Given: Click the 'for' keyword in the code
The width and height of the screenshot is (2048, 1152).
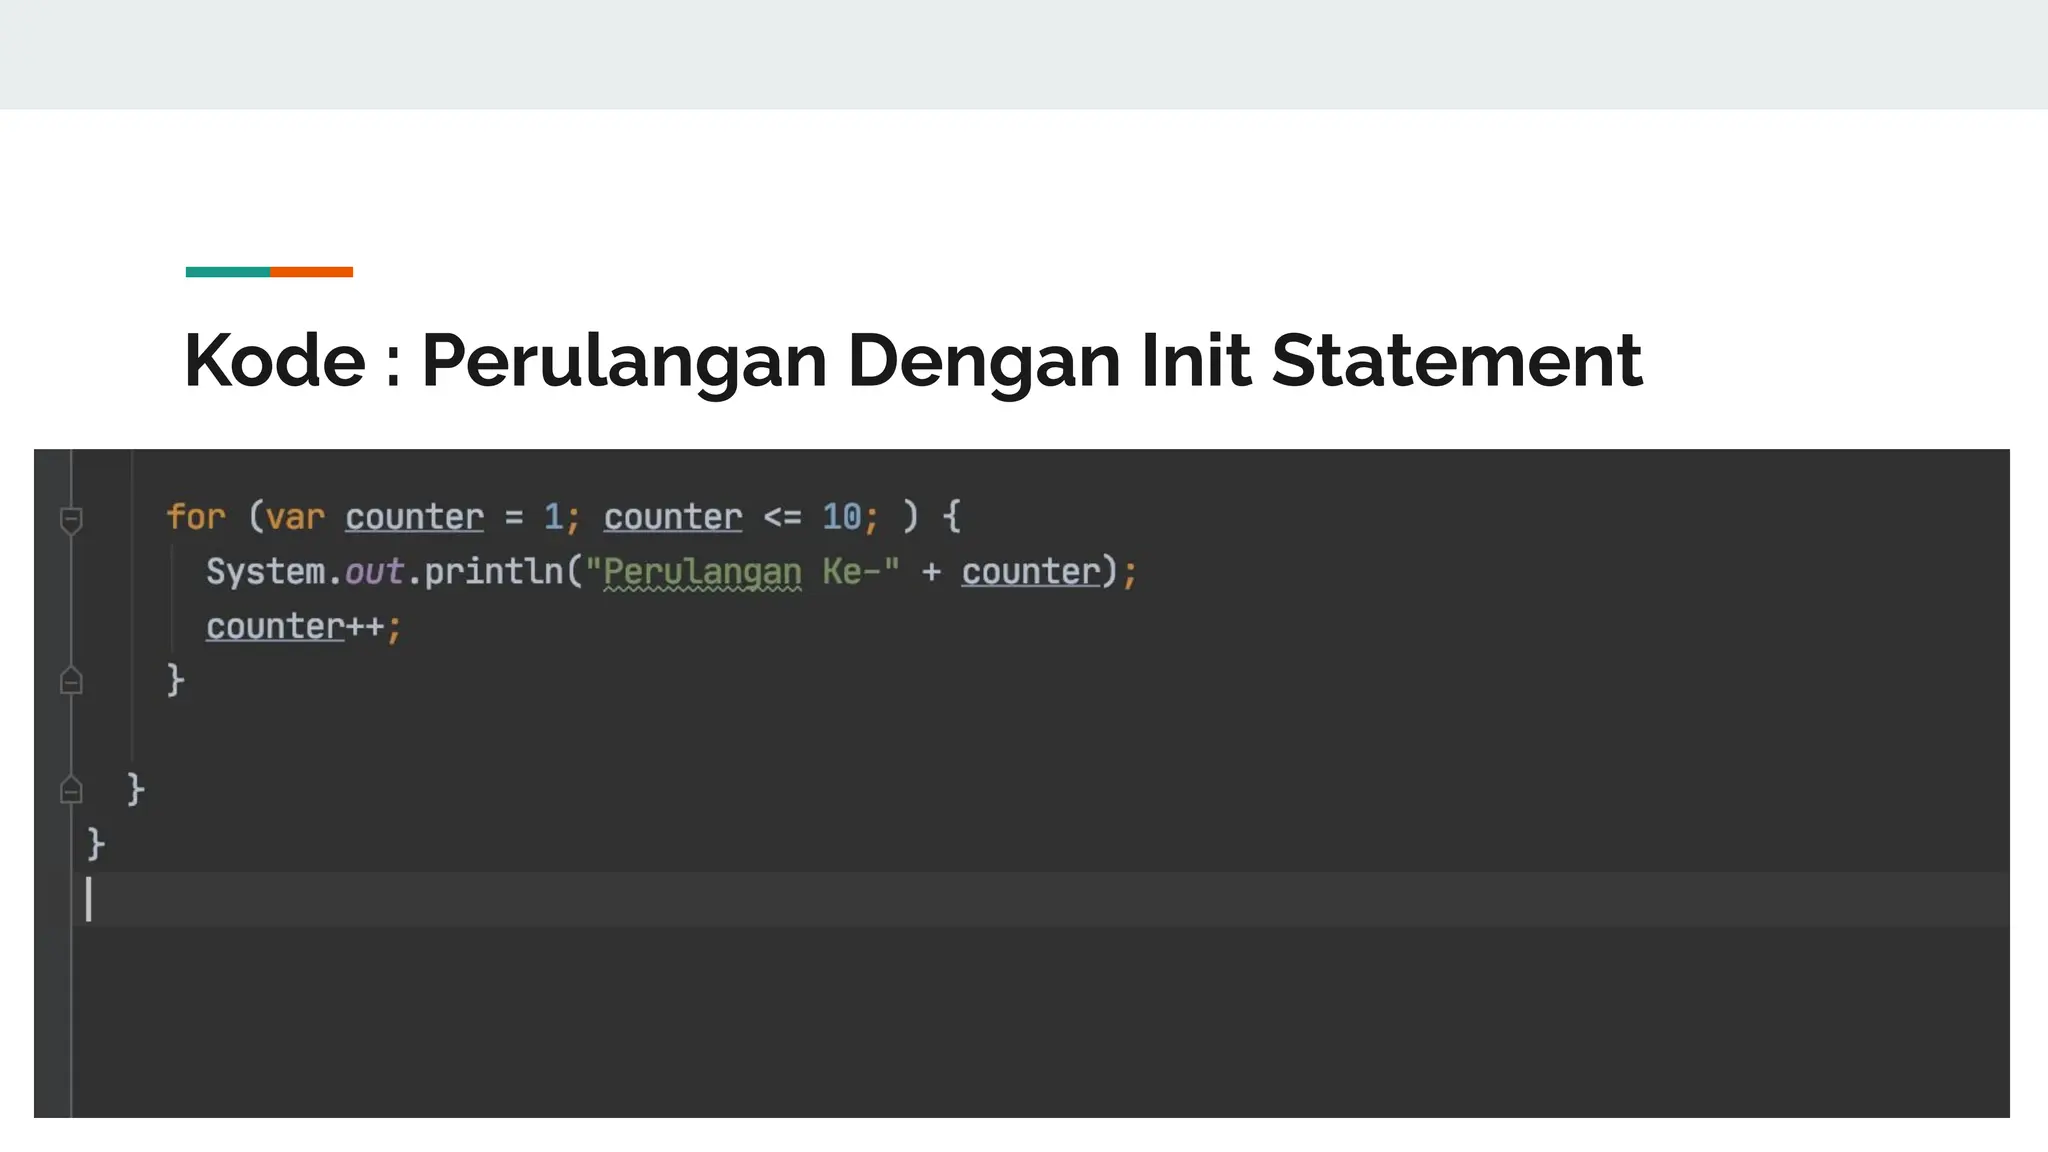Looking at the screenshot, I should (196, 517).
